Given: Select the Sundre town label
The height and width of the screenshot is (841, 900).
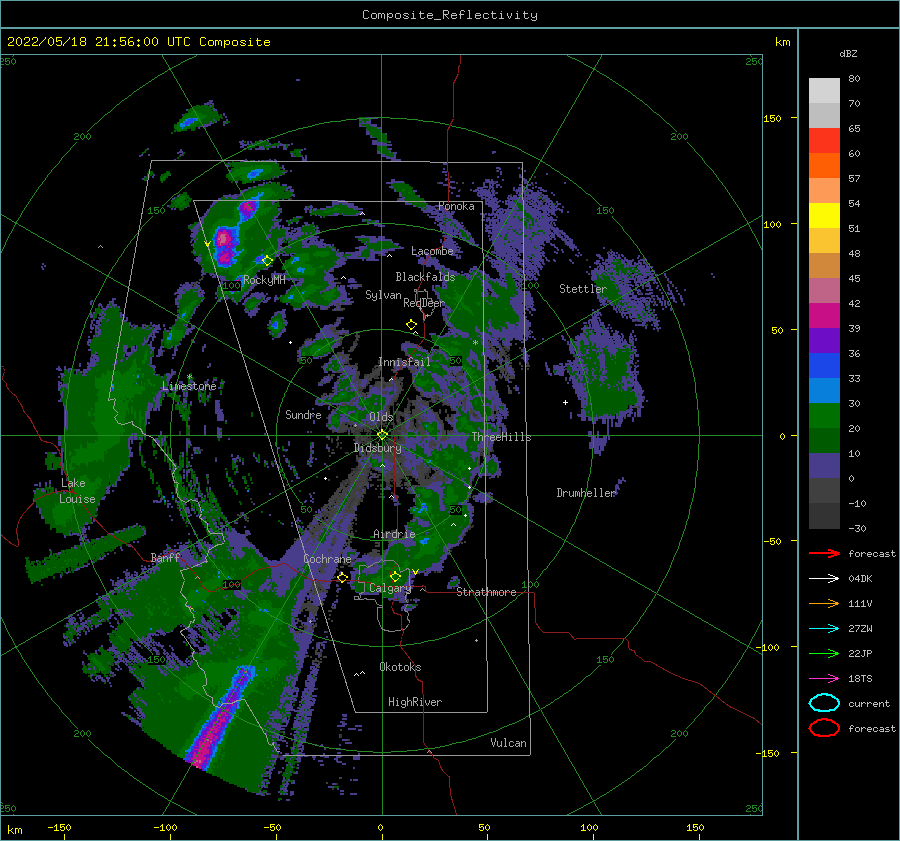Looking at the screenshot, I should coord(303,414).
